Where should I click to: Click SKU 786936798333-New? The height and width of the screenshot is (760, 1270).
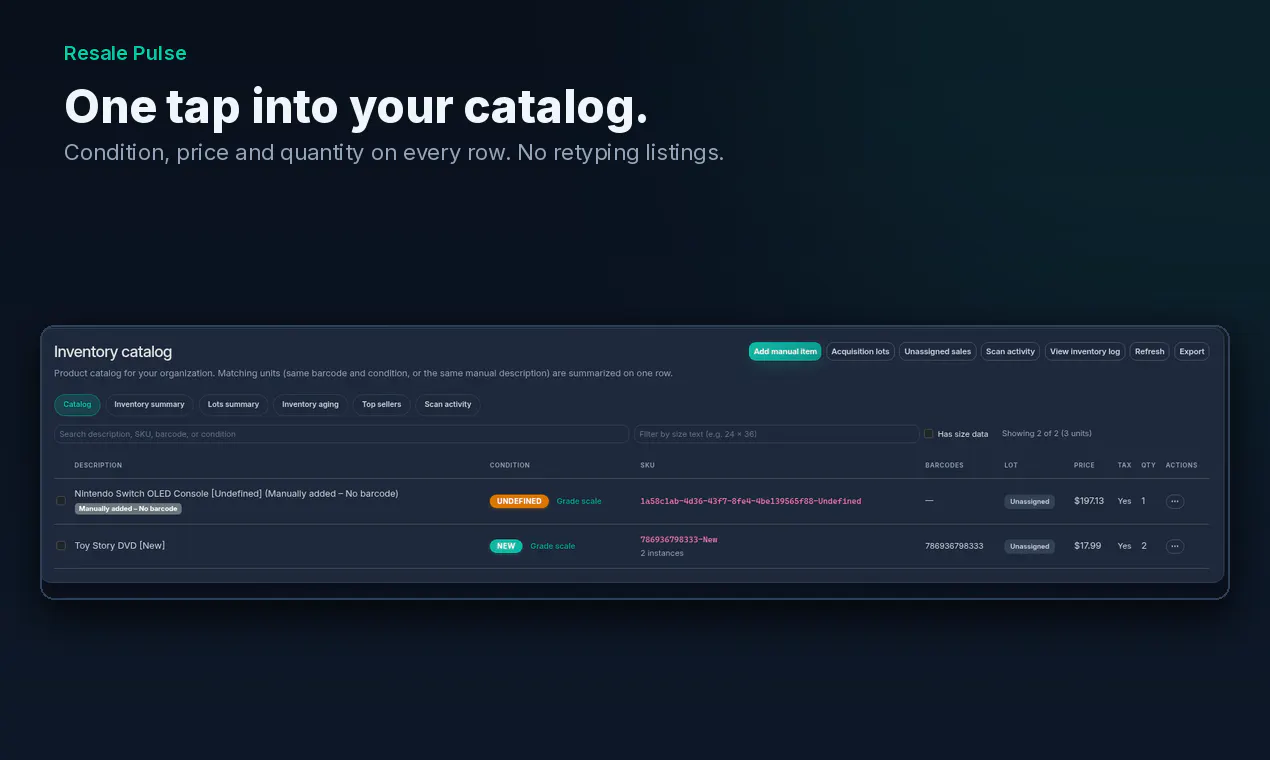(679, 539)
